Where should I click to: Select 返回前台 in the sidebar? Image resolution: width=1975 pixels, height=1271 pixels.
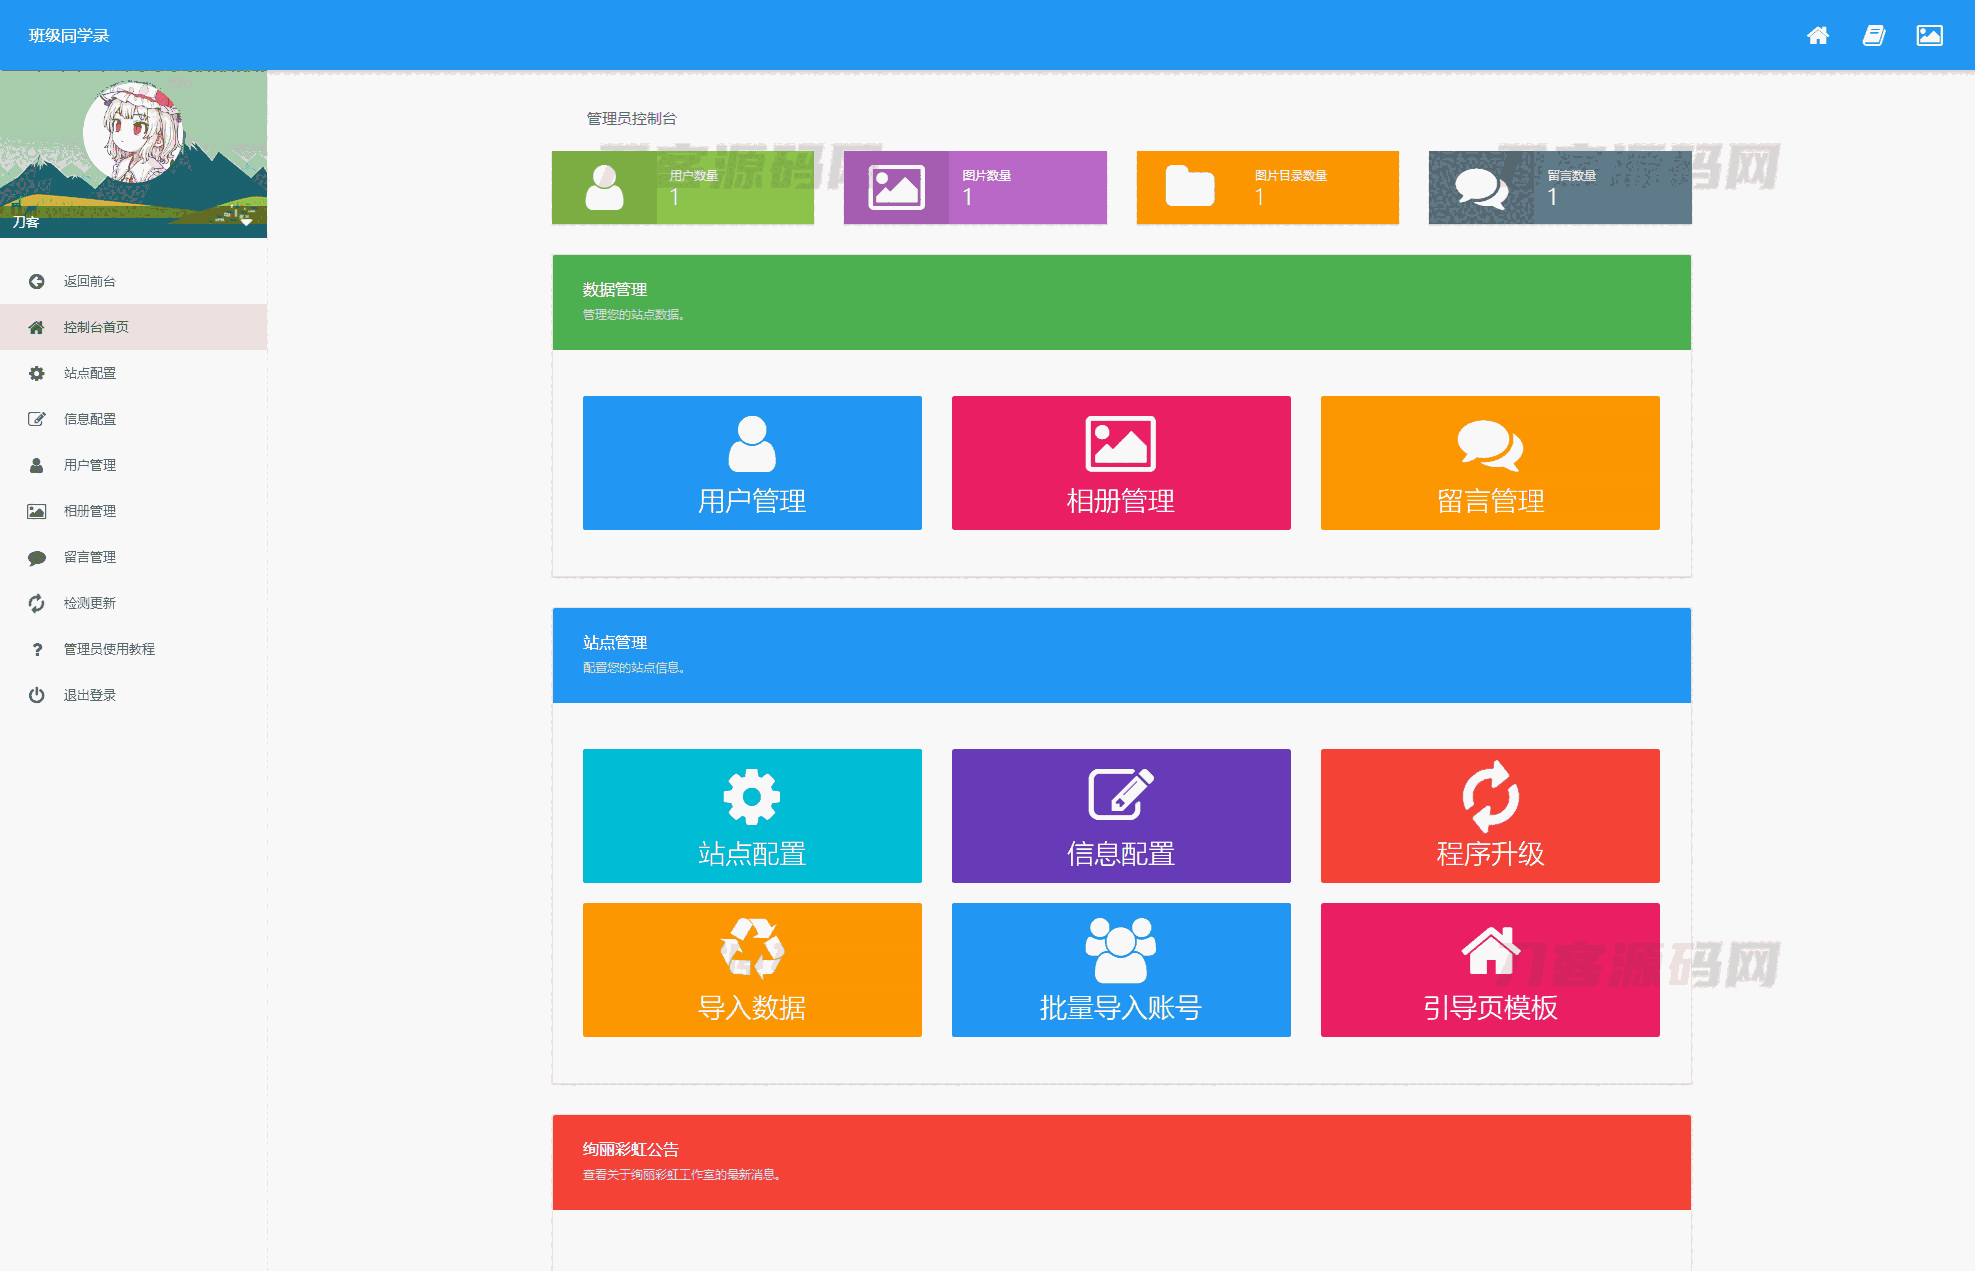pyautogui.click(x=90, y=281)
